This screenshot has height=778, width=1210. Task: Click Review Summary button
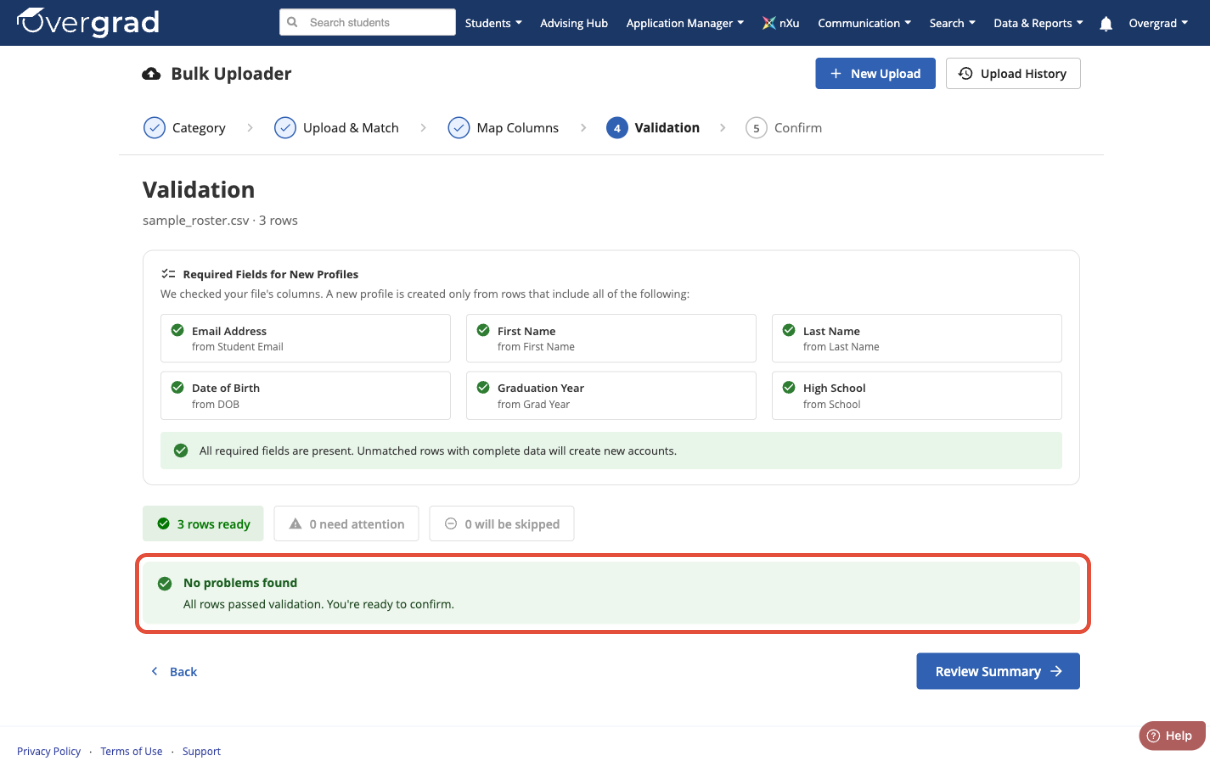pyautogui.click(x=998, y=671)
